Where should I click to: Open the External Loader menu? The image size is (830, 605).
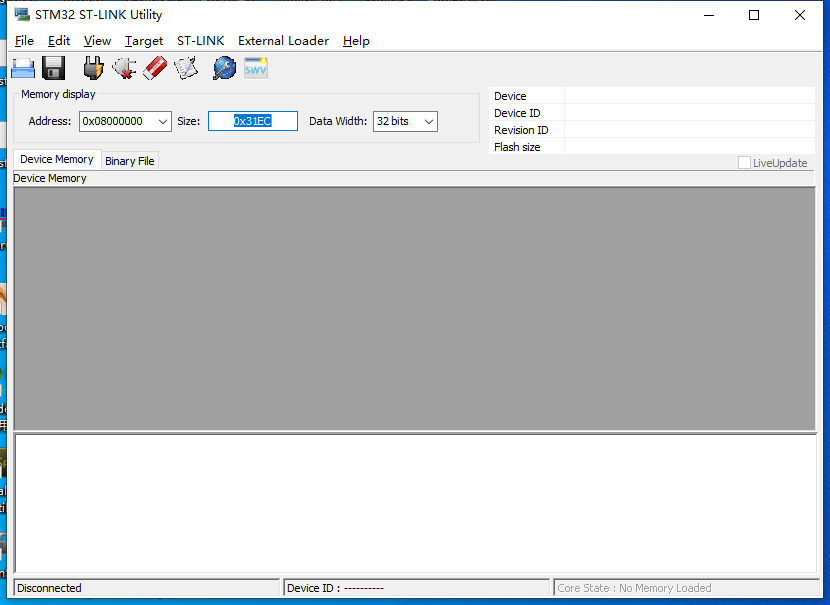click(283, 41)
